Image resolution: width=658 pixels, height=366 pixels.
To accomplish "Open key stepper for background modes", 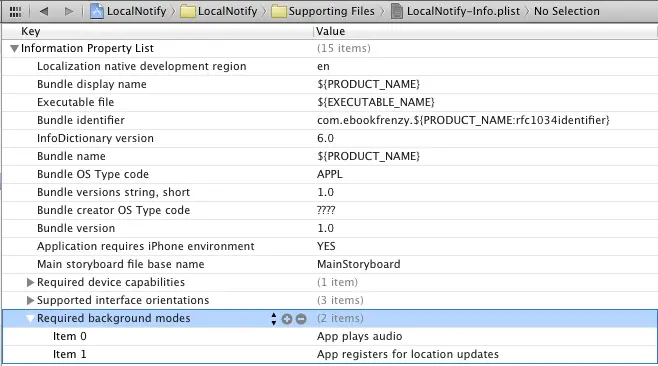I will click(274, 319).
